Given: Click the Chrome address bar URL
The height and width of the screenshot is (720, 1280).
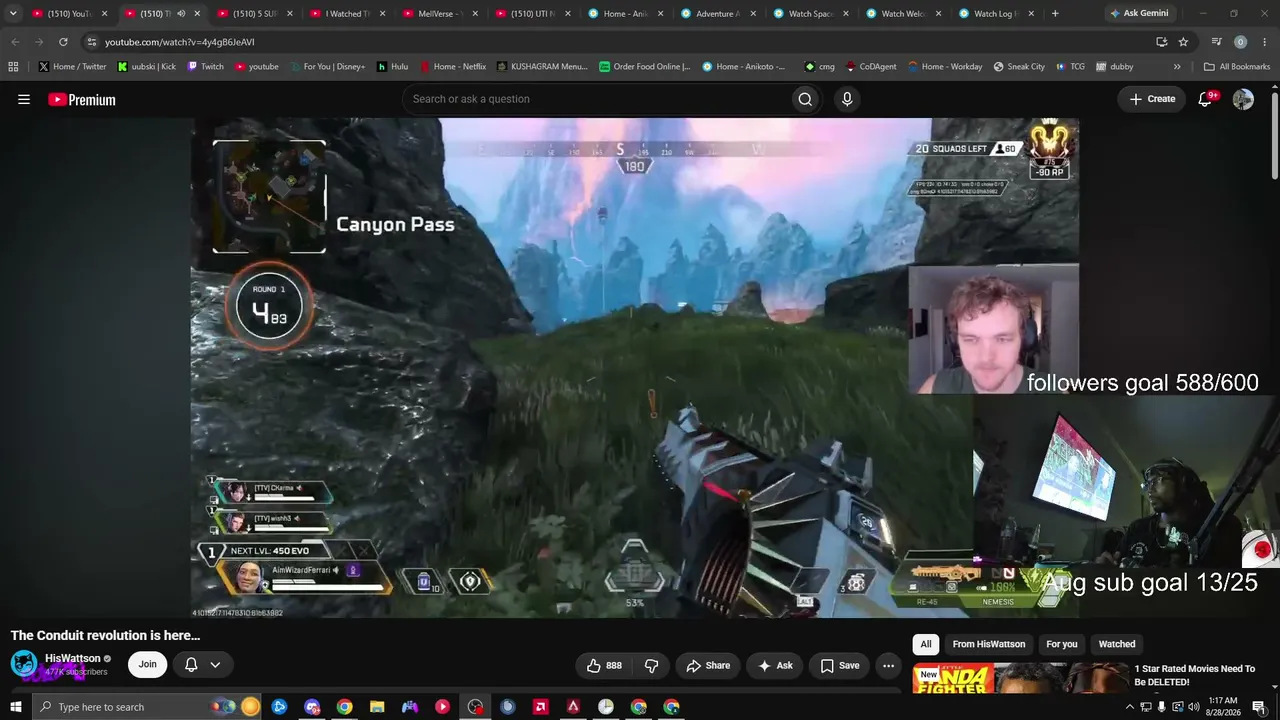Looking at the screenshot, I should (x=180, y=42).
